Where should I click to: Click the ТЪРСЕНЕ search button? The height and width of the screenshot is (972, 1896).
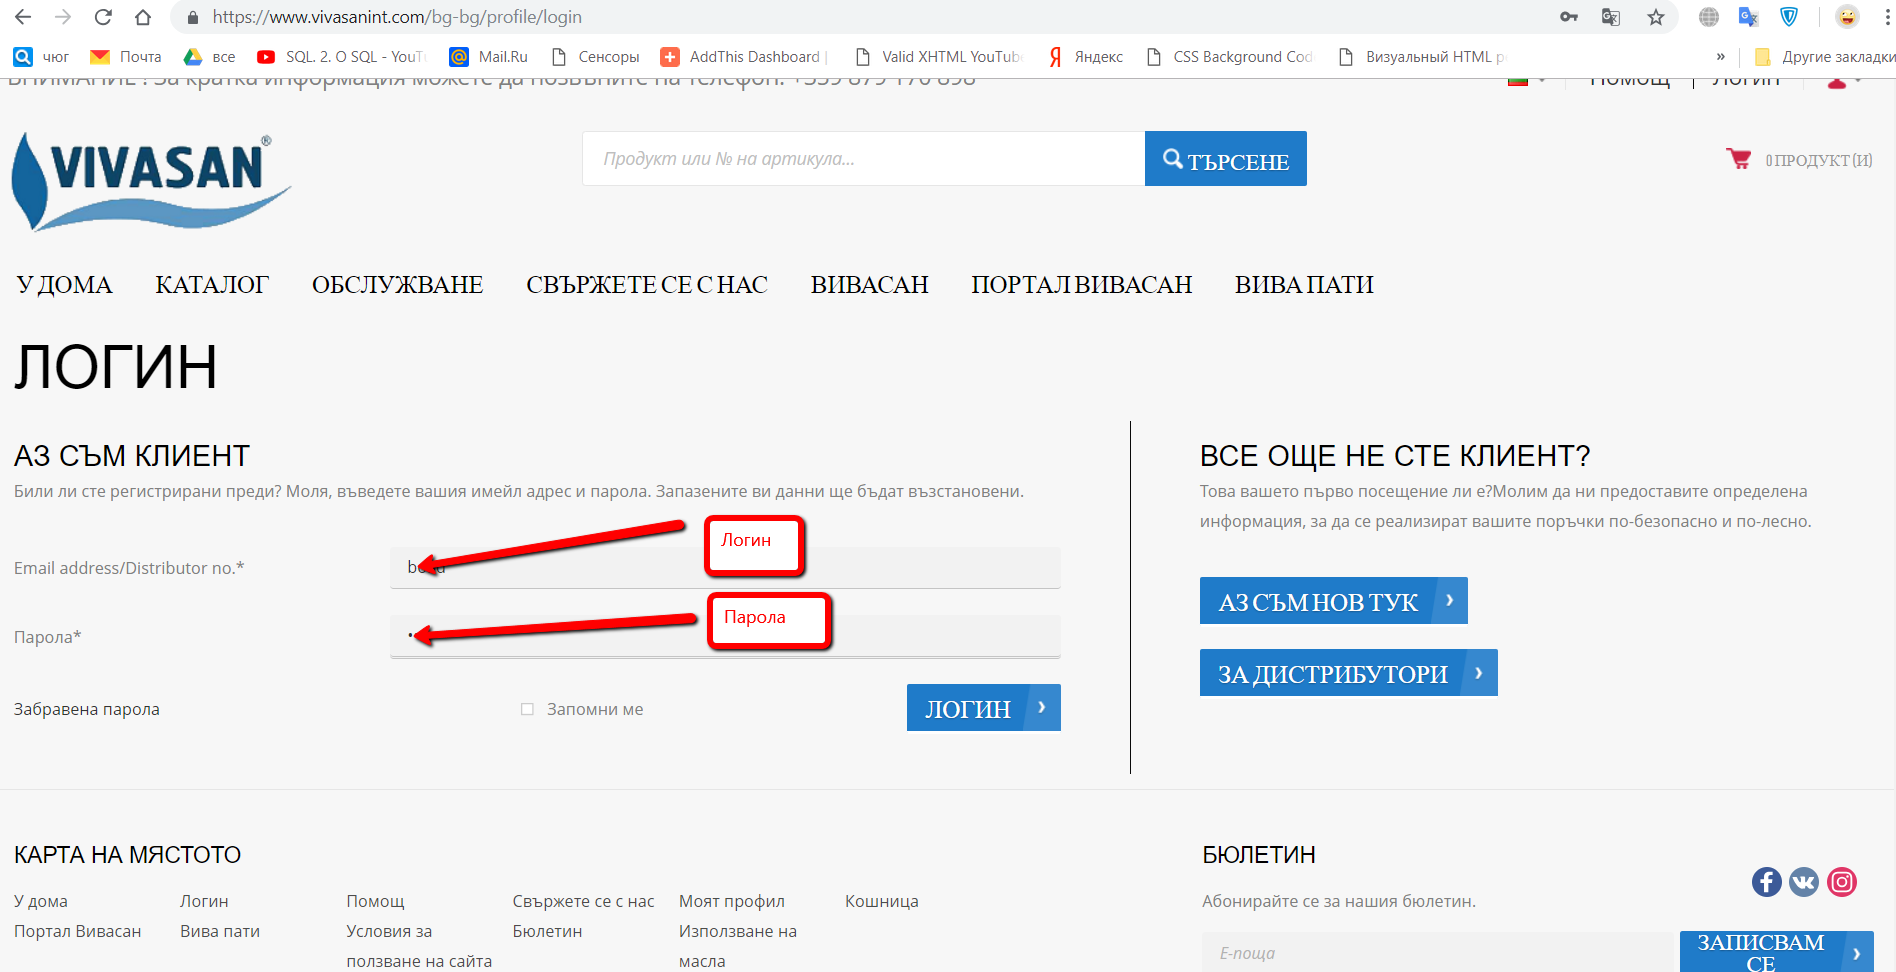(x=1226, y=159)
